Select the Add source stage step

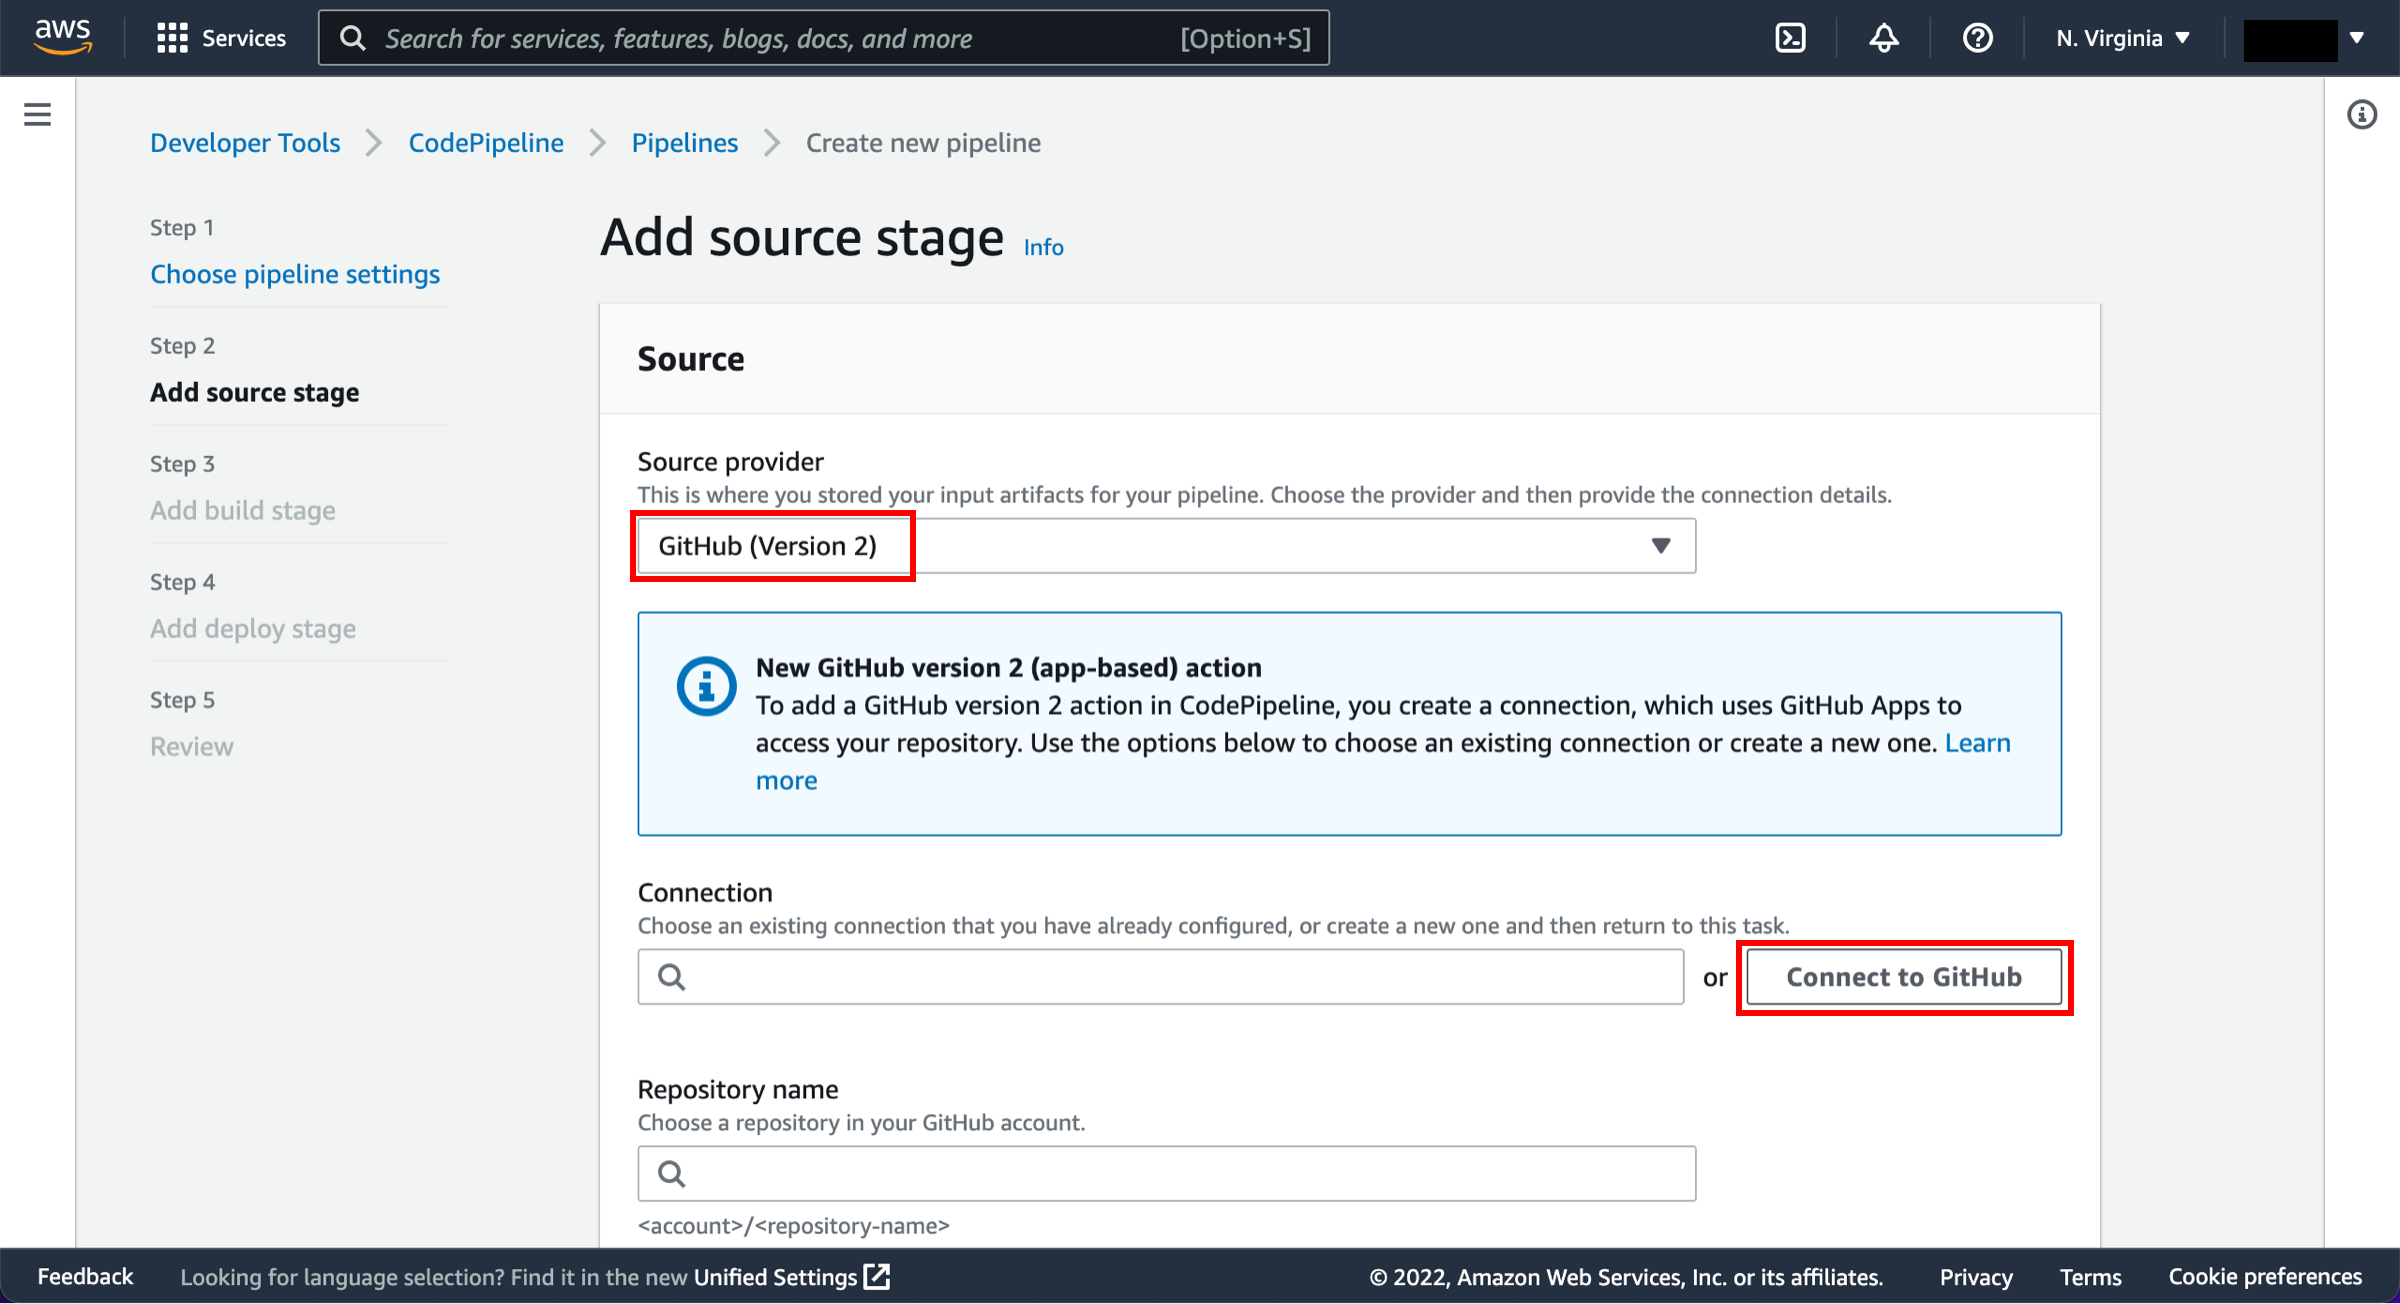point(254,392)
